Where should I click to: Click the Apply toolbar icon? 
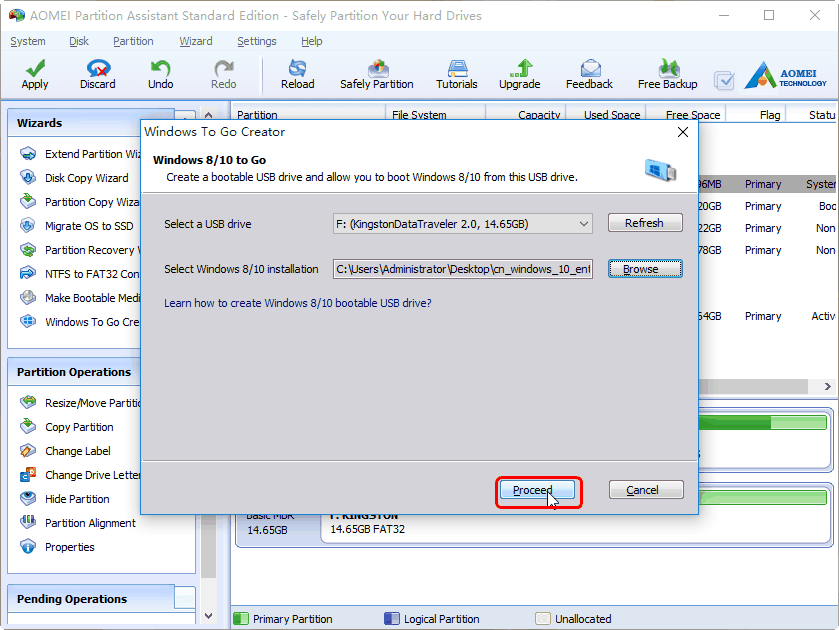tap(35, 74)
